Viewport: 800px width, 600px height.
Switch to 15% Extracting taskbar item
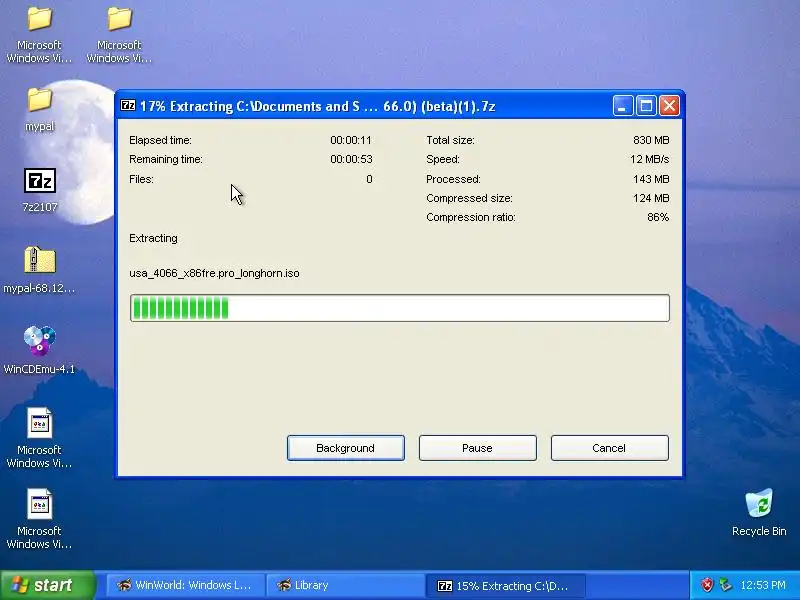505,585
